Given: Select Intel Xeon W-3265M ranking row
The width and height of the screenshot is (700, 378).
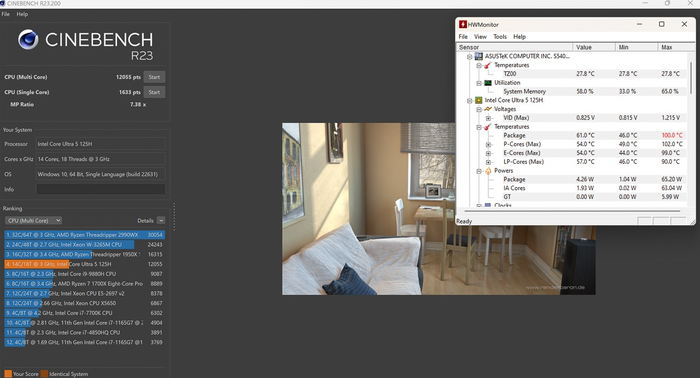Looking at the screenshot, I should pyautogui.click(x=84, y=245).
